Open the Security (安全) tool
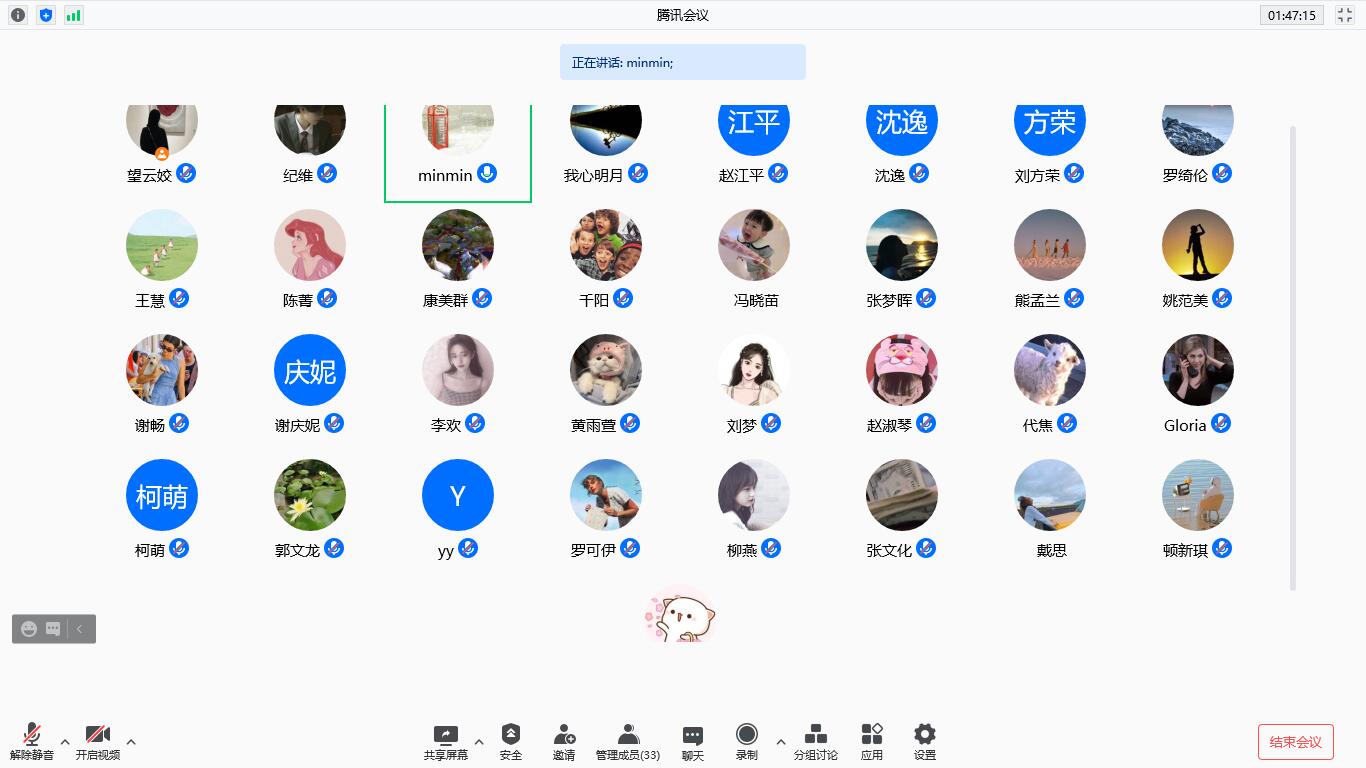 tap(511, 741)
